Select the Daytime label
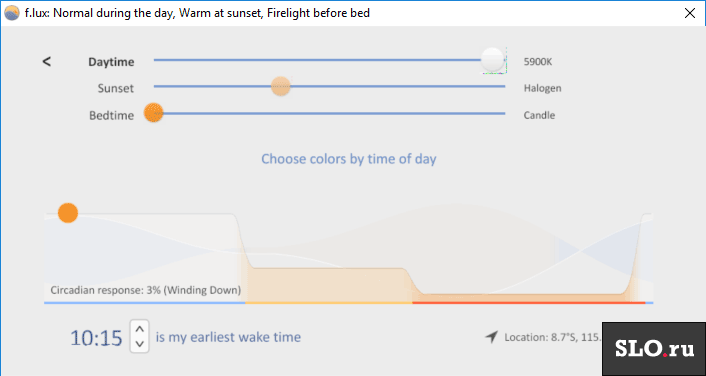The height and width of the screenshot is (376, 706). click(111, 62)
